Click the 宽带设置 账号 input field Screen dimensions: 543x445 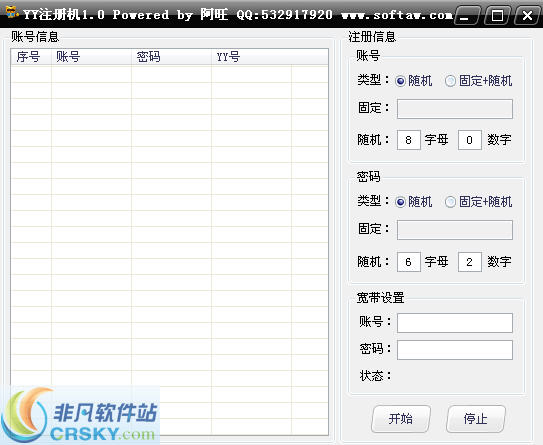pyautogui.click(x=455, y=323)
